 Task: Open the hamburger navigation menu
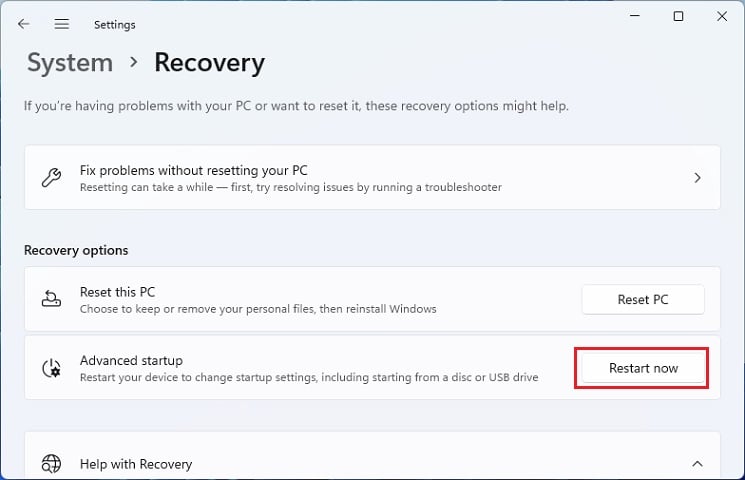[x=62, y=23]
